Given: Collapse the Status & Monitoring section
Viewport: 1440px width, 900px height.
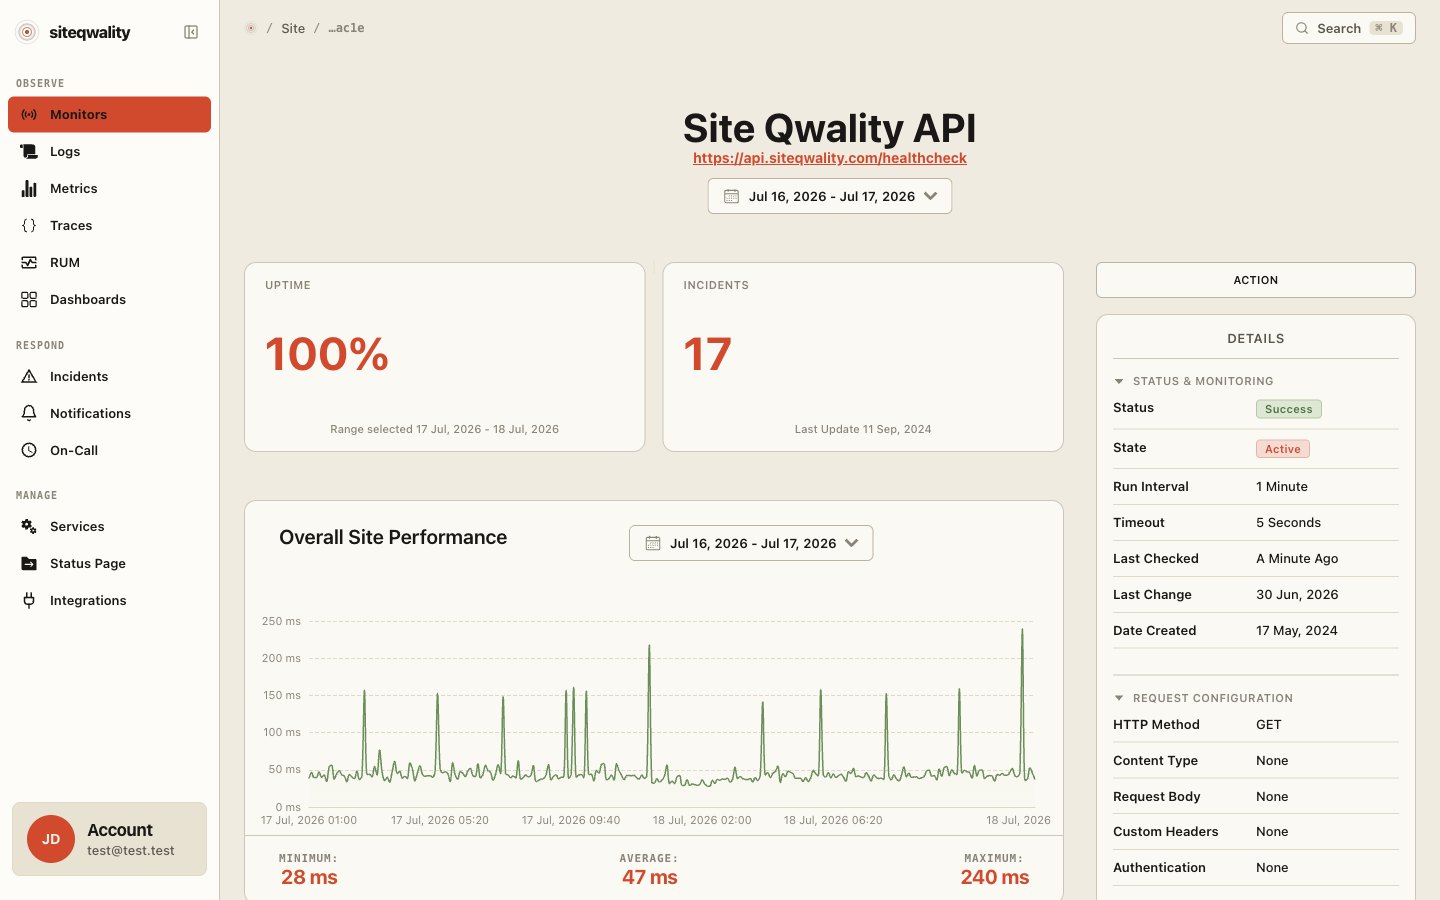Looking at the screenshot, I should point(1119,381).
